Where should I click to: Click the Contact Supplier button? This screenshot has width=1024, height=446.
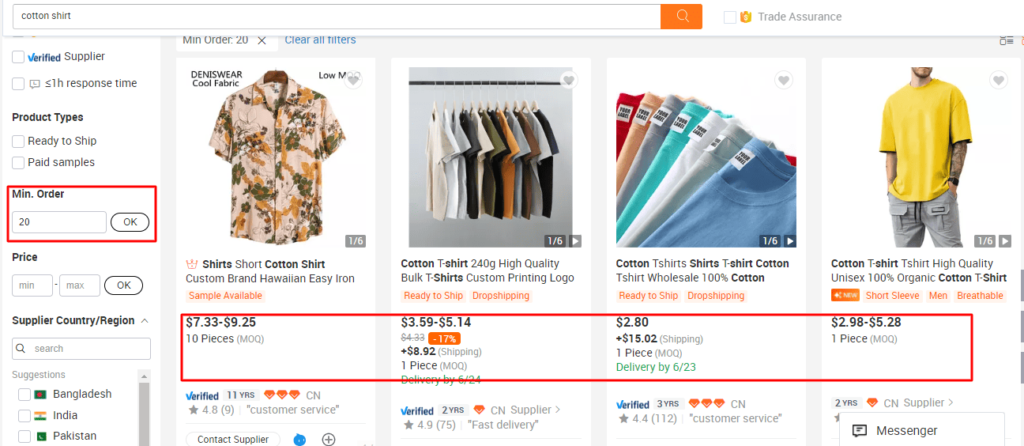coord(232,439)
